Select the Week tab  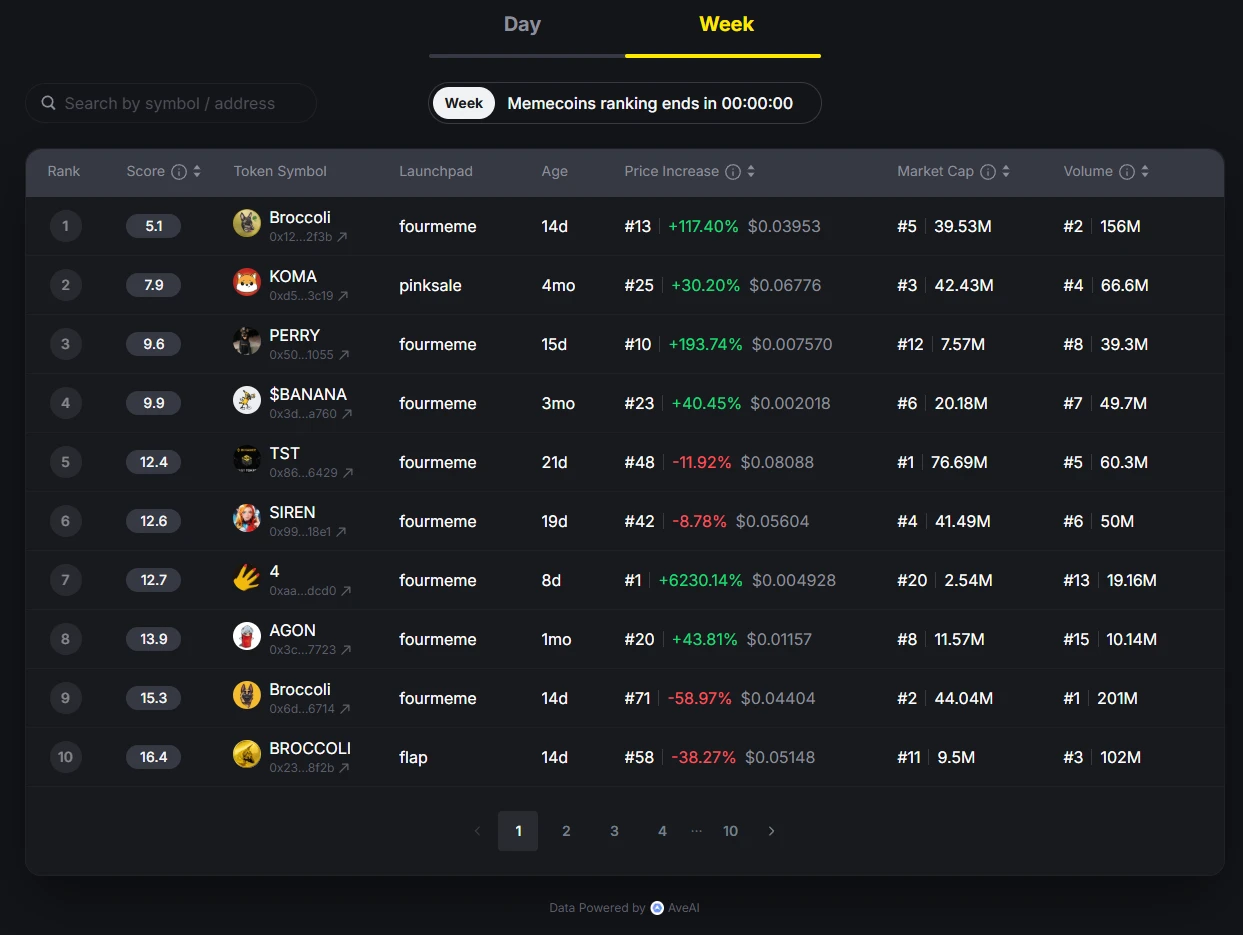[726, 25]
